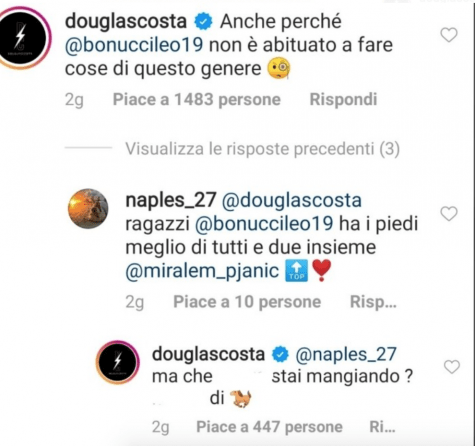This screenshot has width=475, height=446.
Task: Click the verified badge in douglascosta's reply
Action: click(280, 355)
